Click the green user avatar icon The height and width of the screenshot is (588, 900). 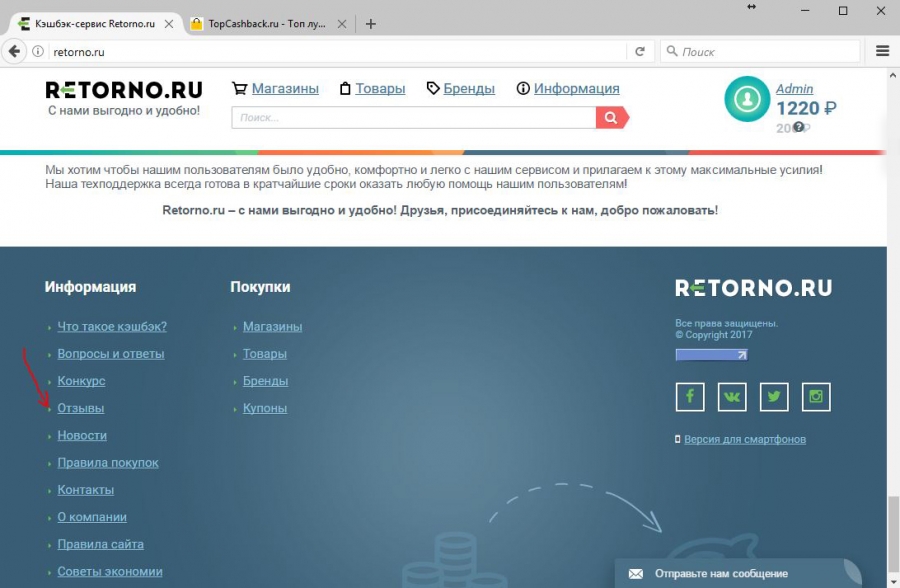747,99
